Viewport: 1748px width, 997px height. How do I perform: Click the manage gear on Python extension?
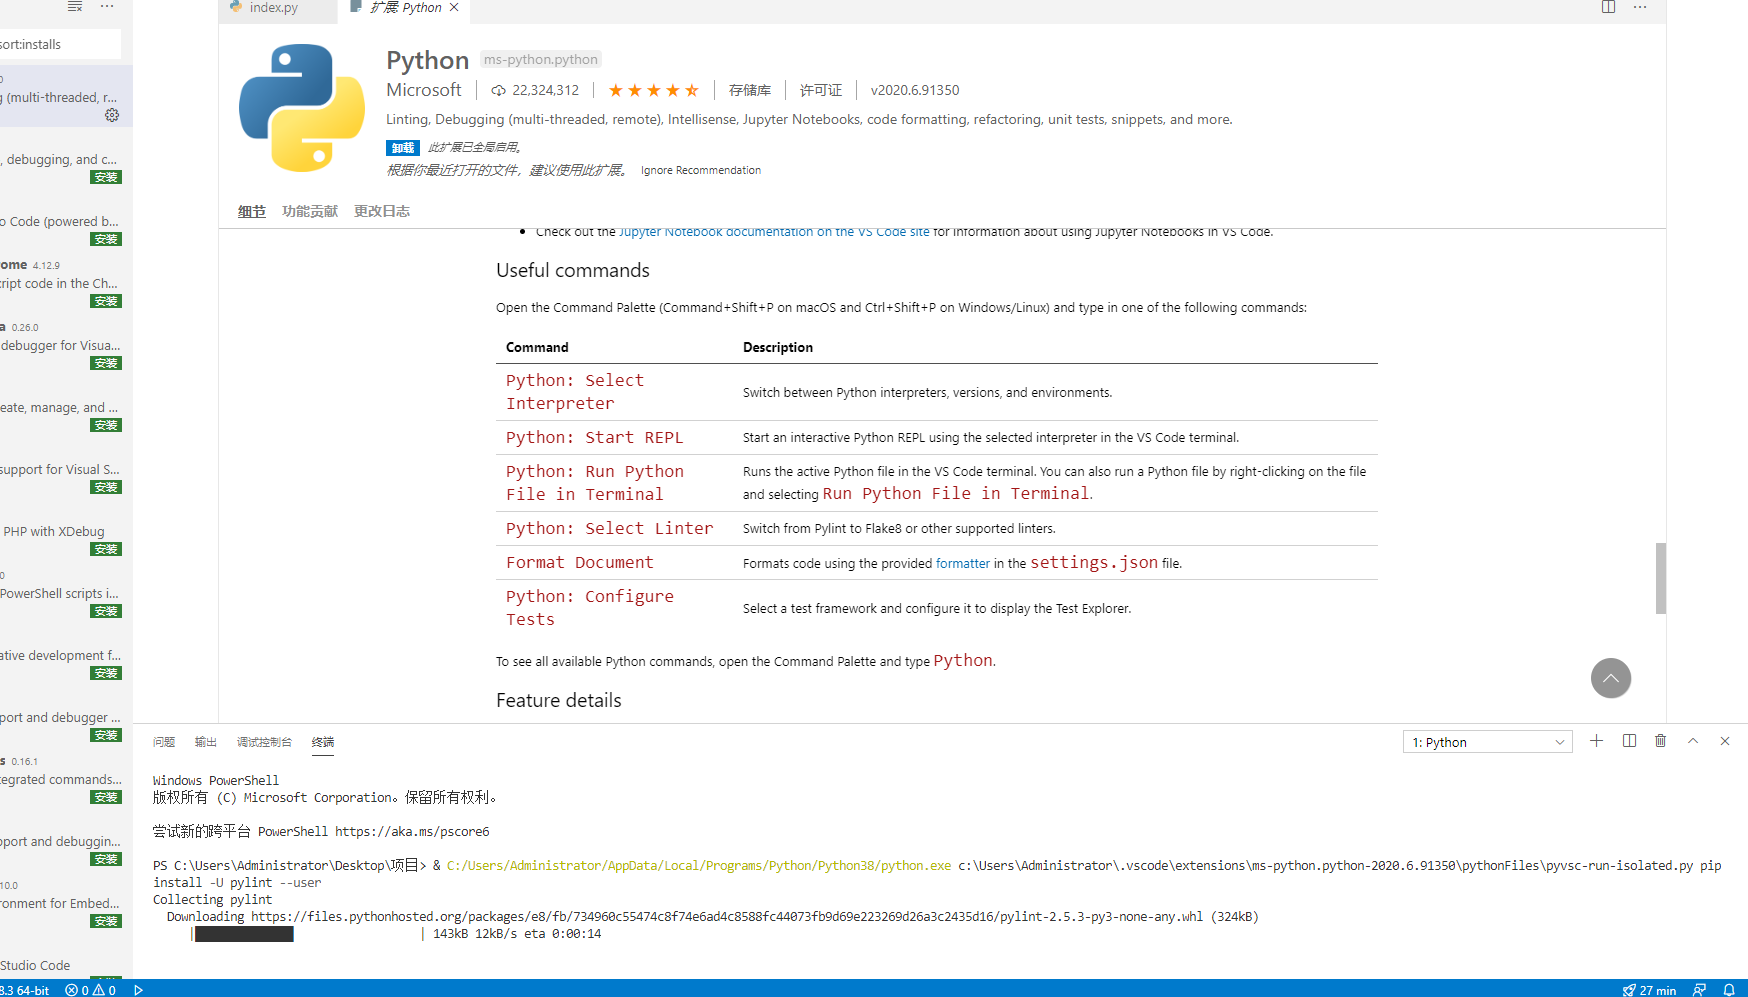[112, 116]
